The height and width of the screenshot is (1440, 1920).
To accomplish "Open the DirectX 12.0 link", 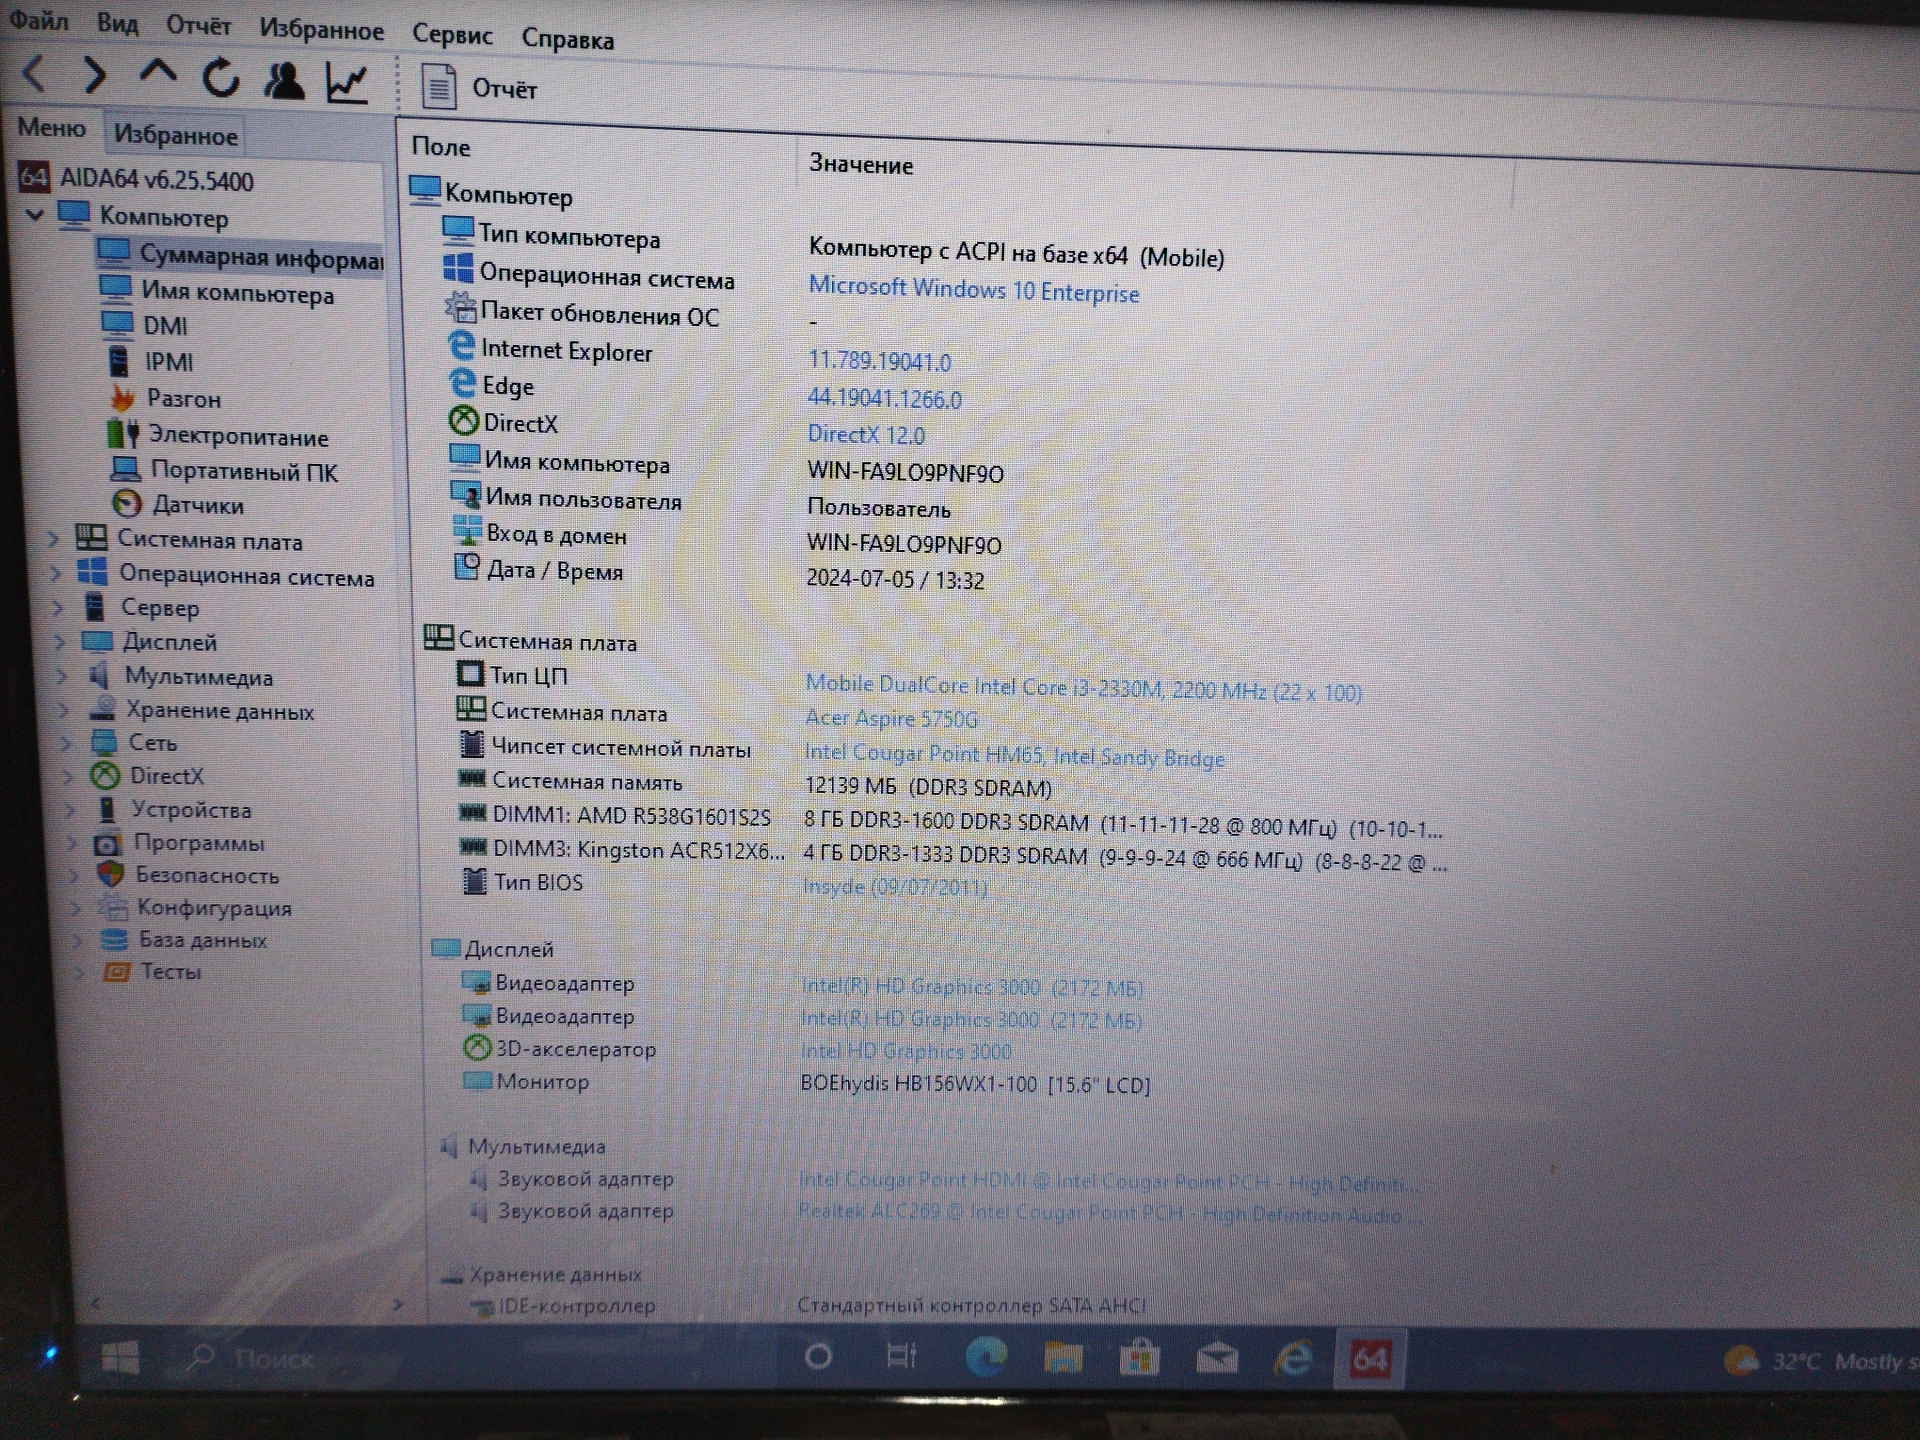I will tap(866, 434).
